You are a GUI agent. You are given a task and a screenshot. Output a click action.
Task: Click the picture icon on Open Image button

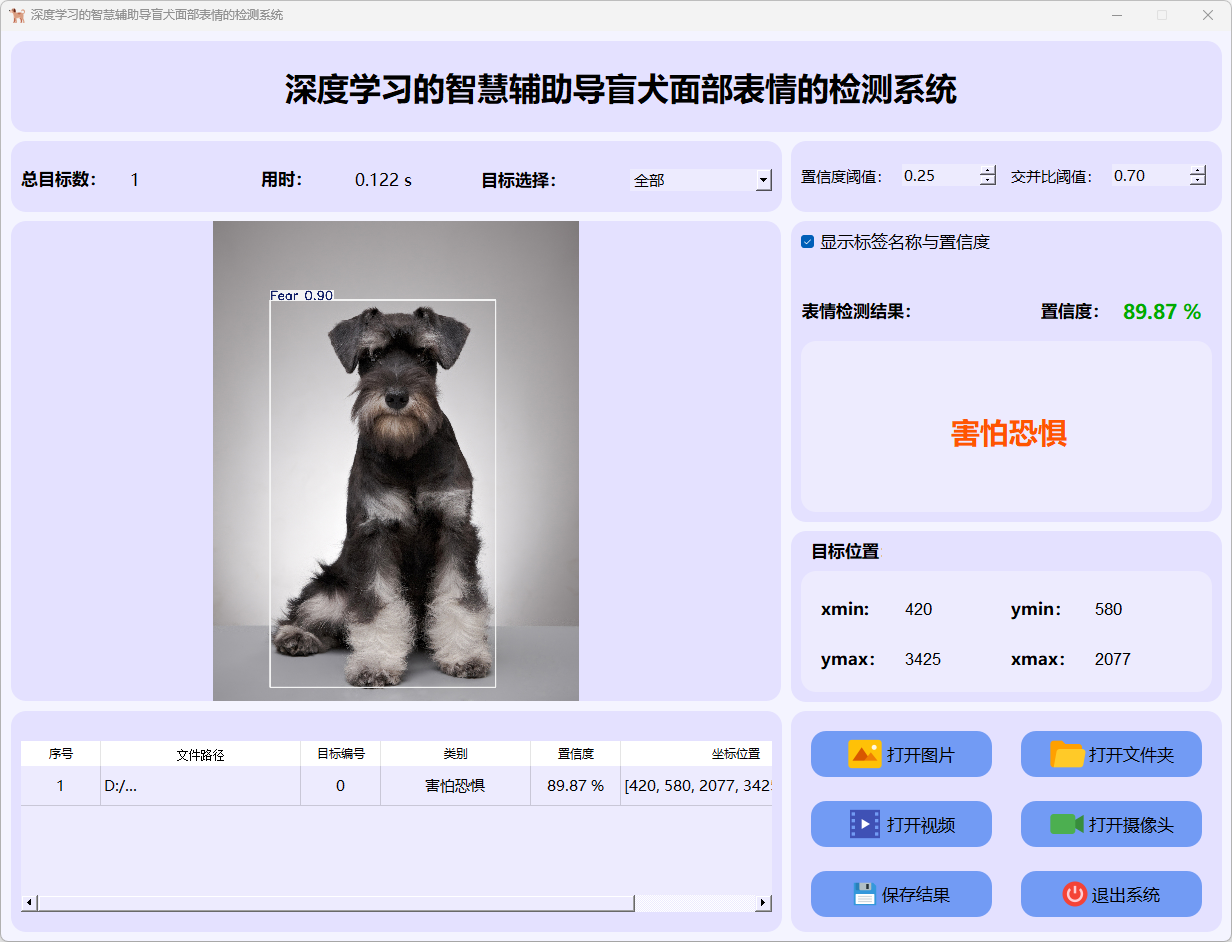pyautogui.click(x=864, y=754)
